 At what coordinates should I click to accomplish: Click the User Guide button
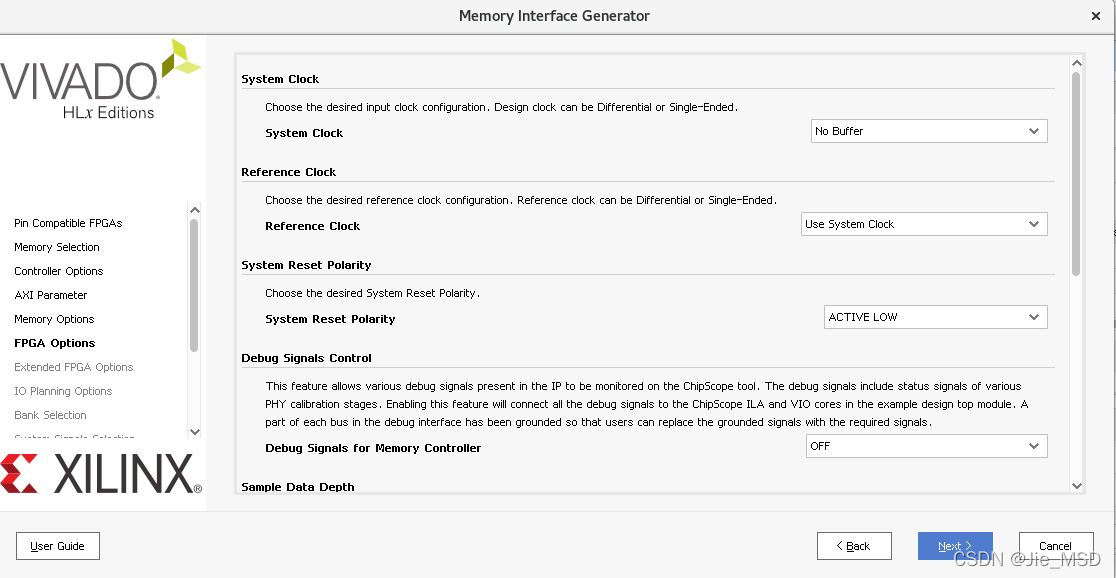(x=58, y=546)
